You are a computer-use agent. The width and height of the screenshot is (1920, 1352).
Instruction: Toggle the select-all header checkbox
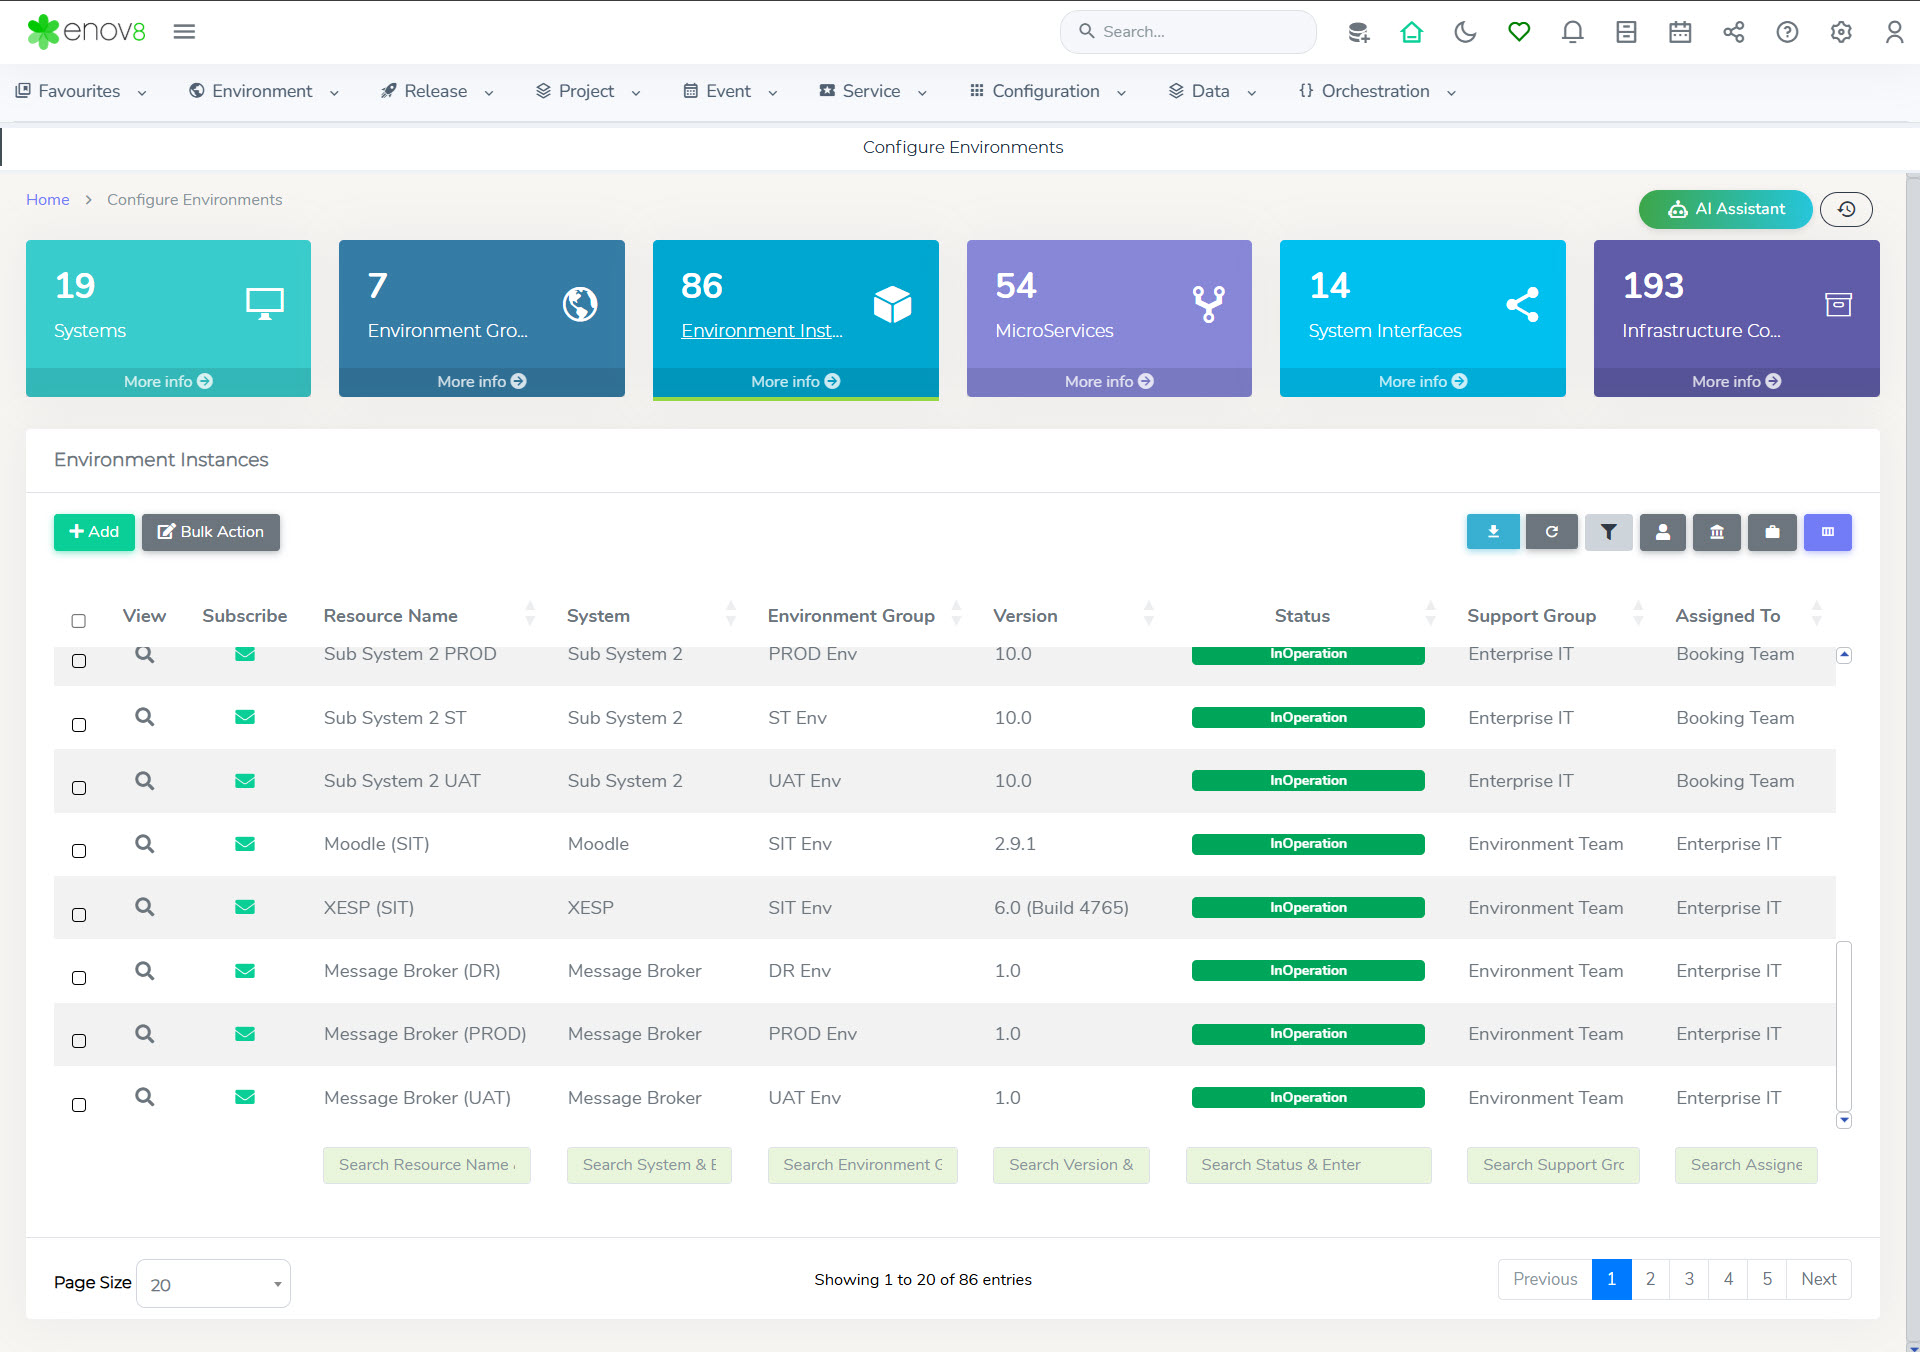pyautogui.click(x=79, y=621)
